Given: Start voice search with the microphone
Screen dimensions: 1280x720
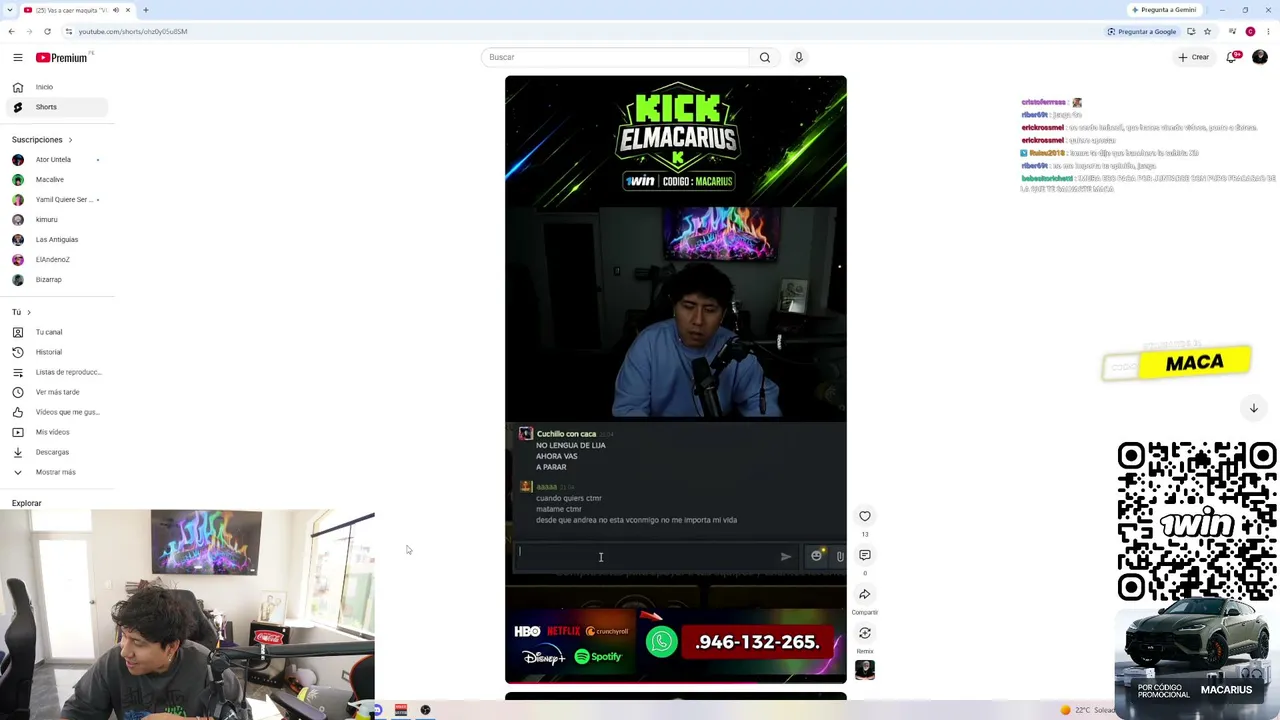Looking at the screenshot, I should (x=798, y=57).
